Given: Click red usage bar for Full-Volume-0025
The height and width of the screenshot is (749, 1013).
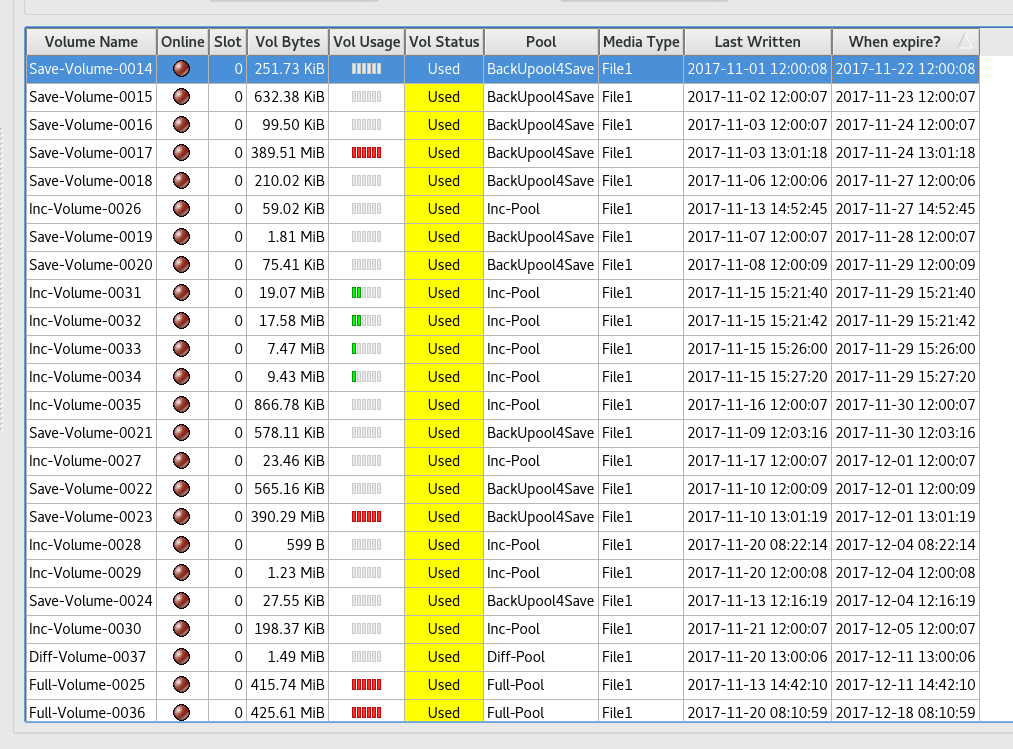Looking at the screenshot, I should click(x=366, y=684).
